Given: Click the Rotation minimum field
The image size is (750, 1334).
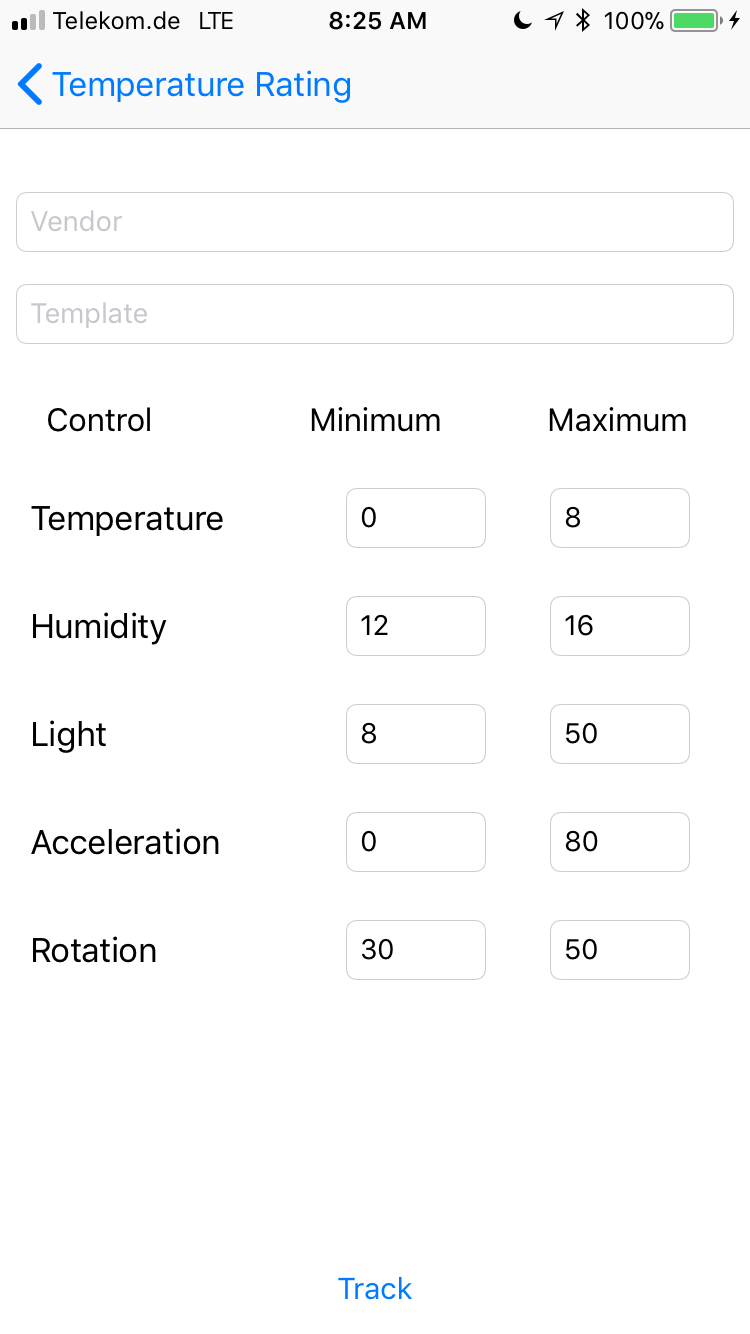Looking at the screenshot, I should pos(416,950).
